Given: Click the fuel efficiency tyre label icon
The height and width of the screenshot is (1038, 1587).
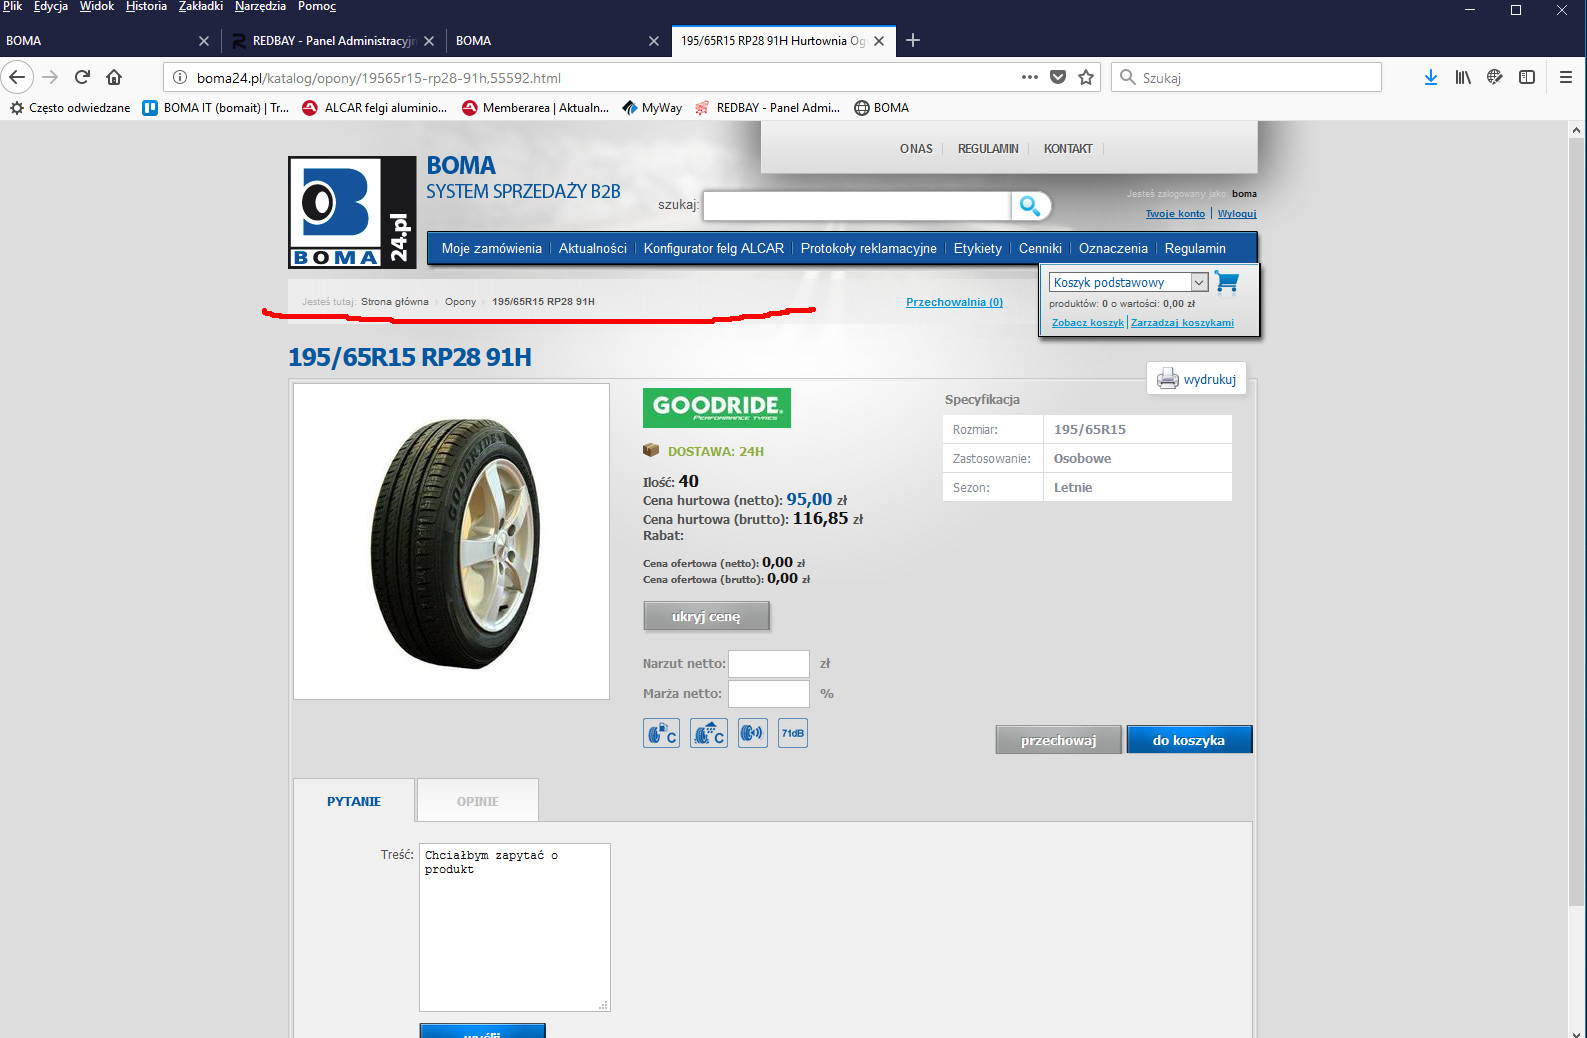Looking at the screenshot, I should 661,733.
